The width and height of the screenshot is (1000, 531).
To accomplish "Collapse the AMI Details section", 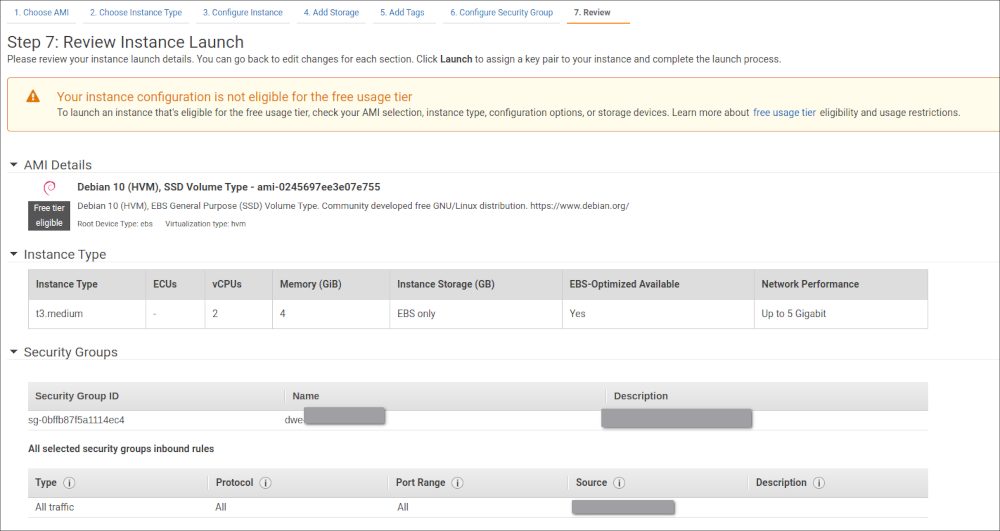I will (x=14, y=164).
